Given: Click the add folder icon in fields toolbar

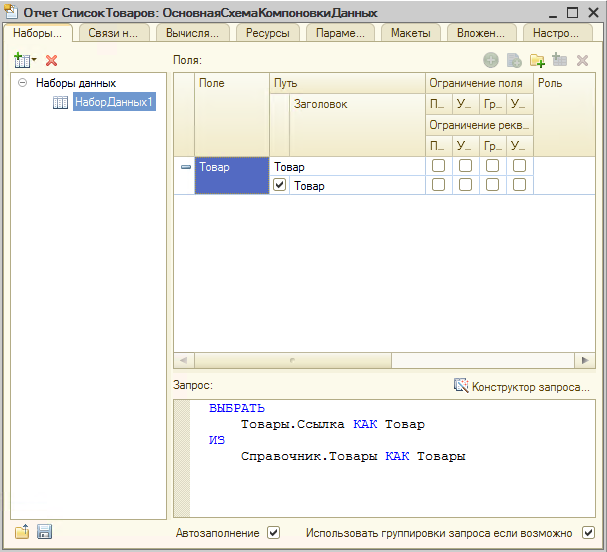Looking at the screenshot, I should coord(537,61).
